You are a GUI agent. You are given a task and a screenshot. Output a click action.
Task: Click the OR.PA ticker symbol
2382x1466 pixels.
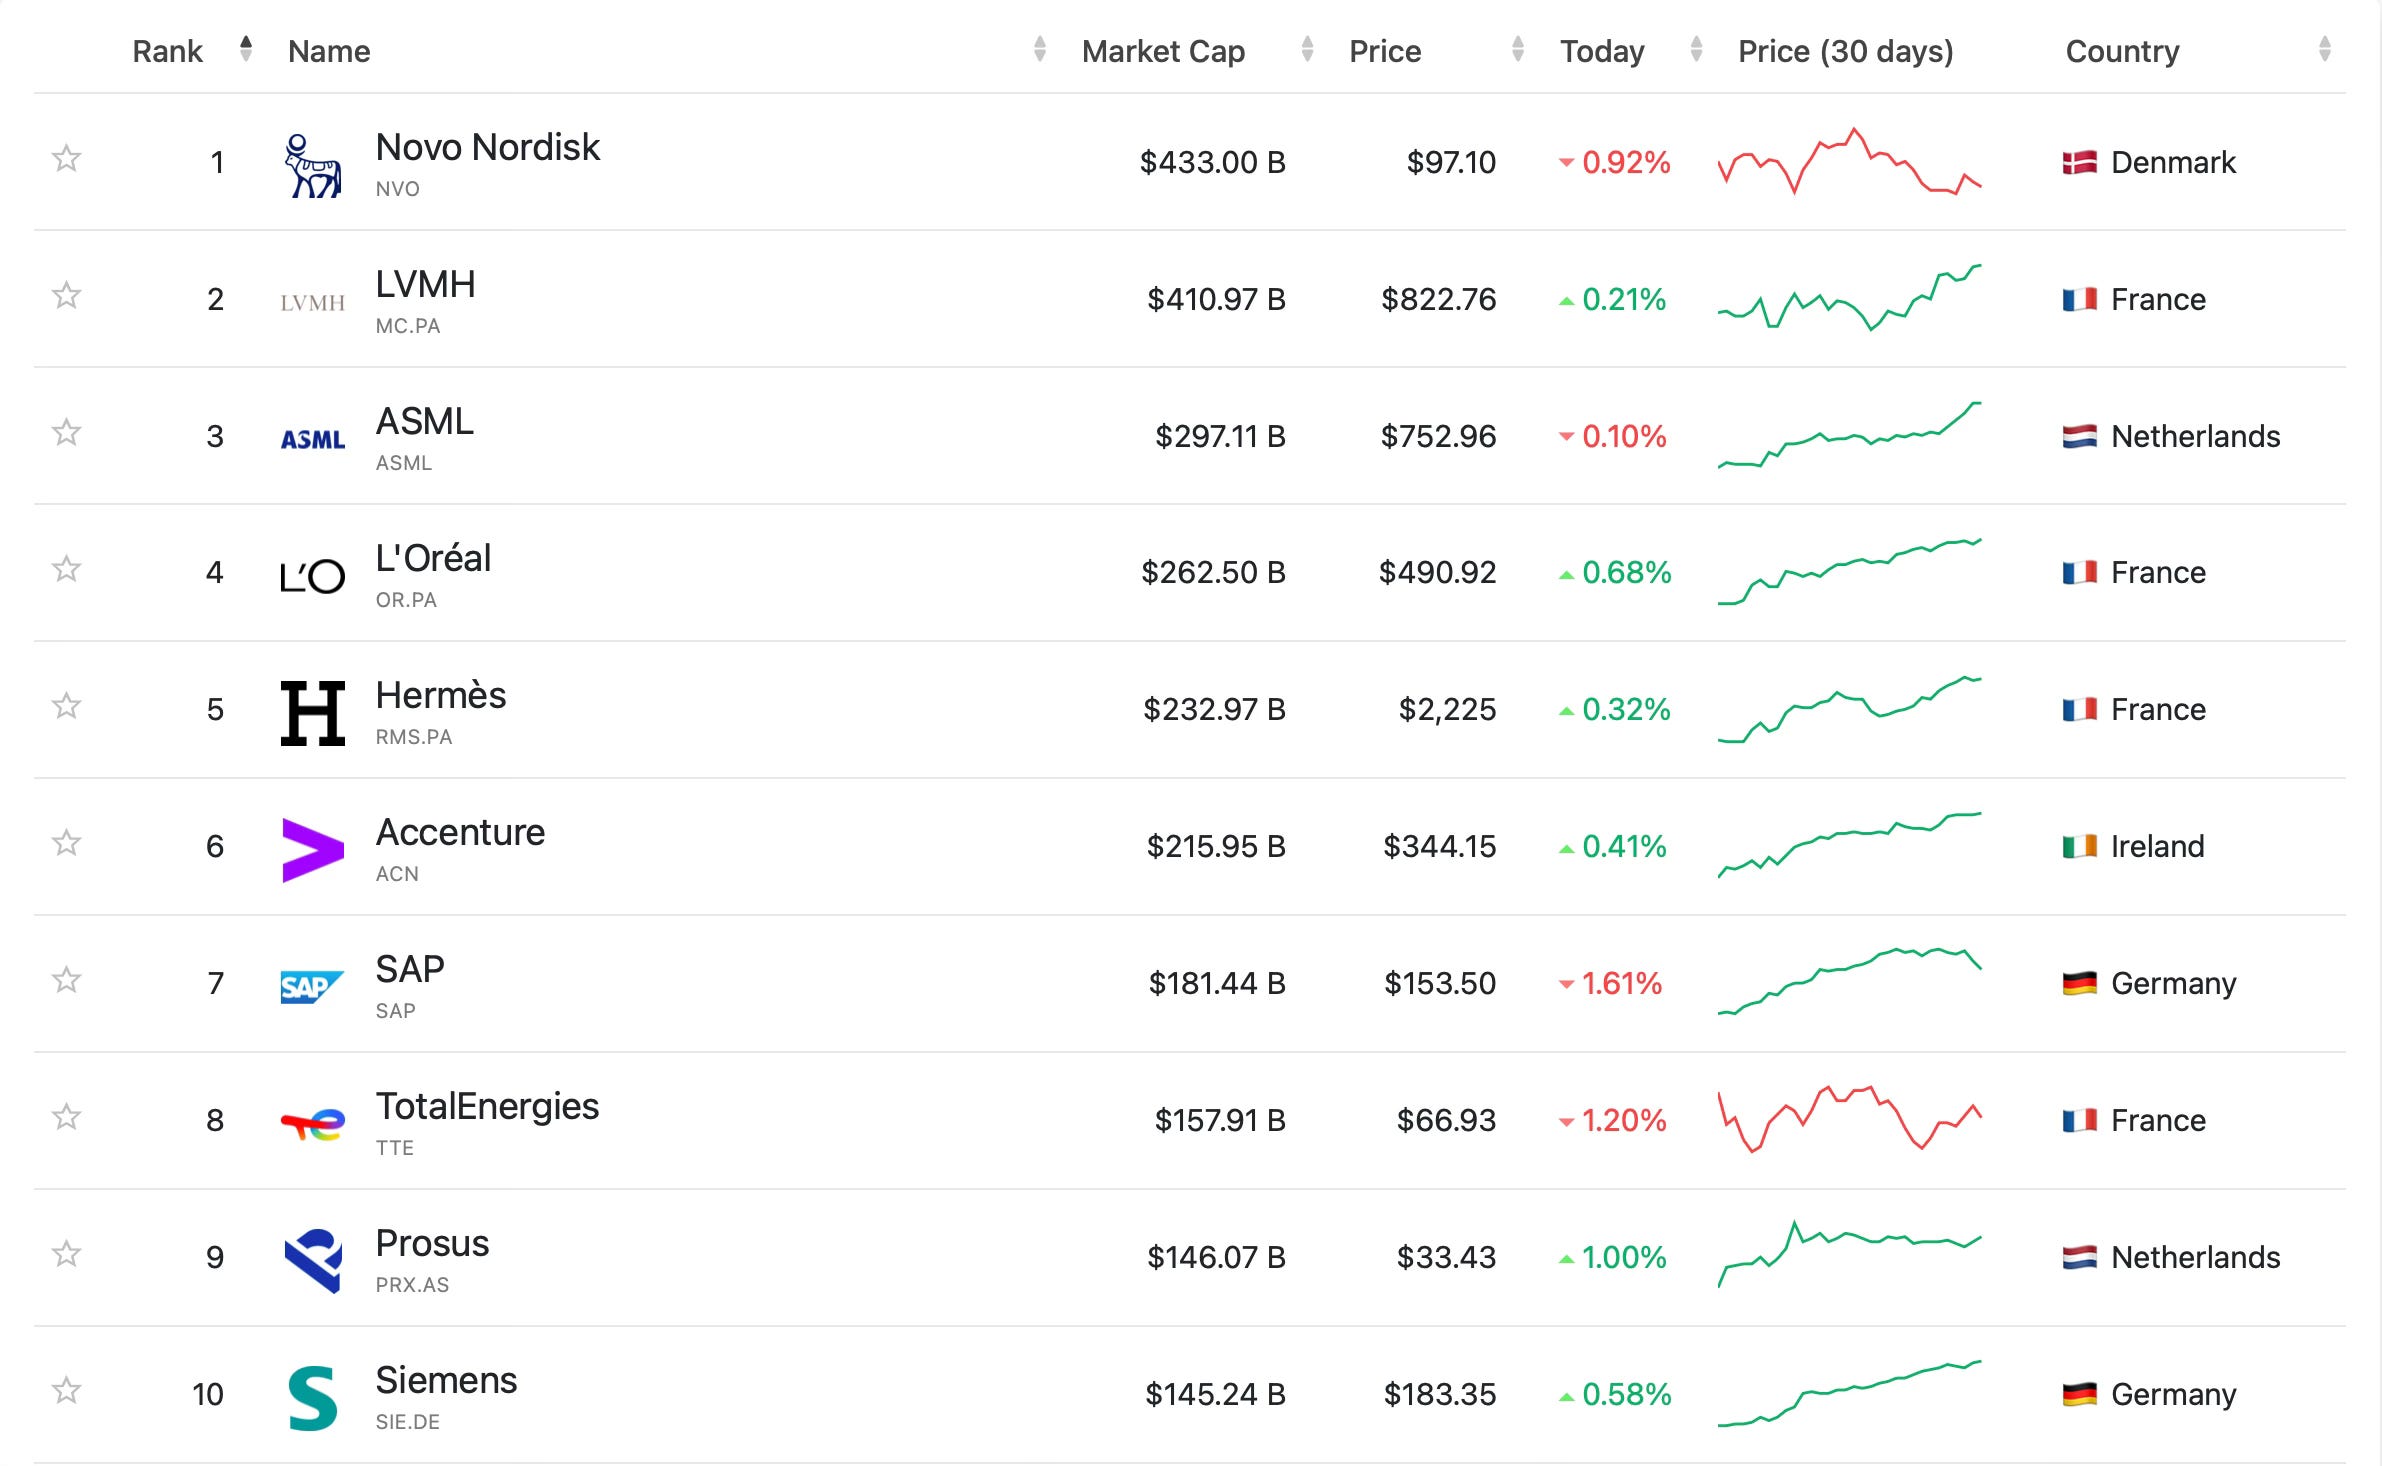click(406, 600)
